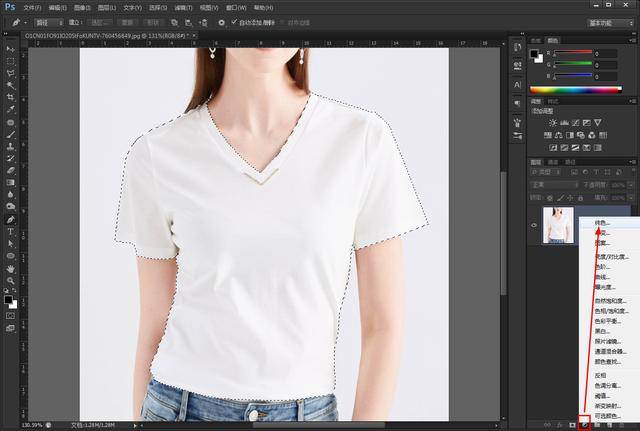Screen dimensions: 640x431
Task: Click the foreground color swatch in toolbar
Action: 9,298
